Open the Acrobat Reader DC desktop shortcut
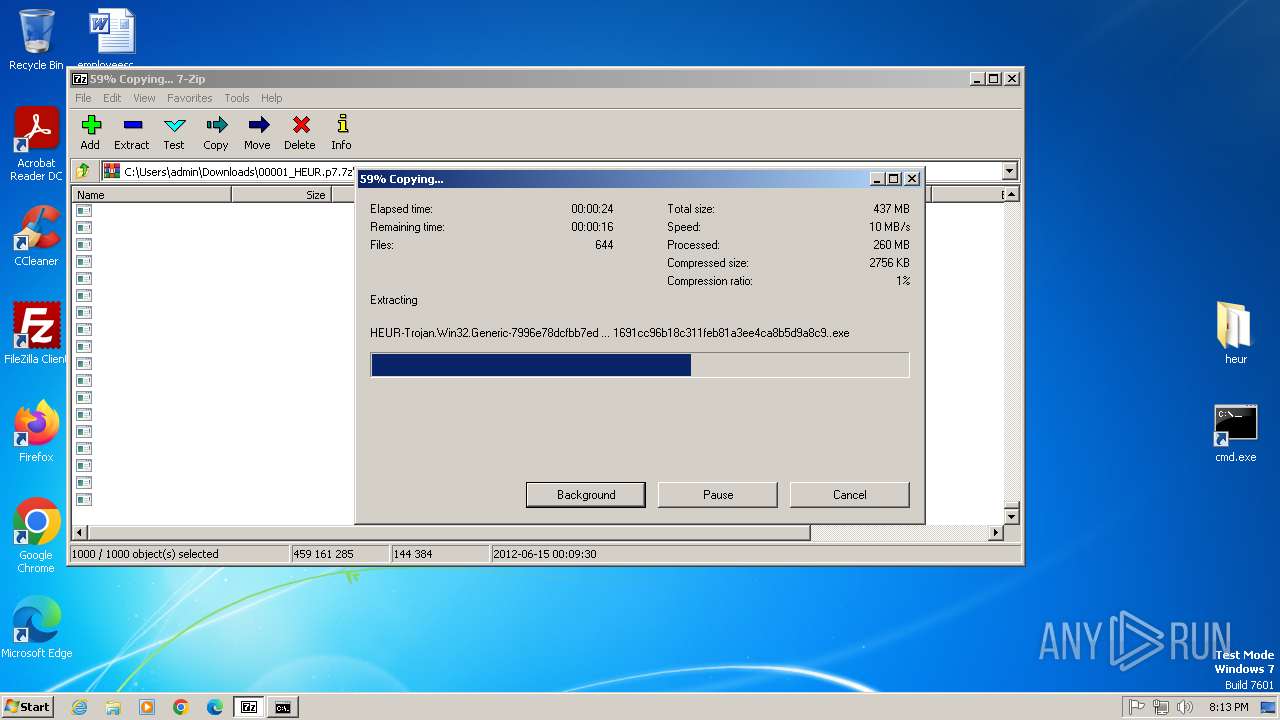Screen dimensions: 1280x720 point(36,144)
